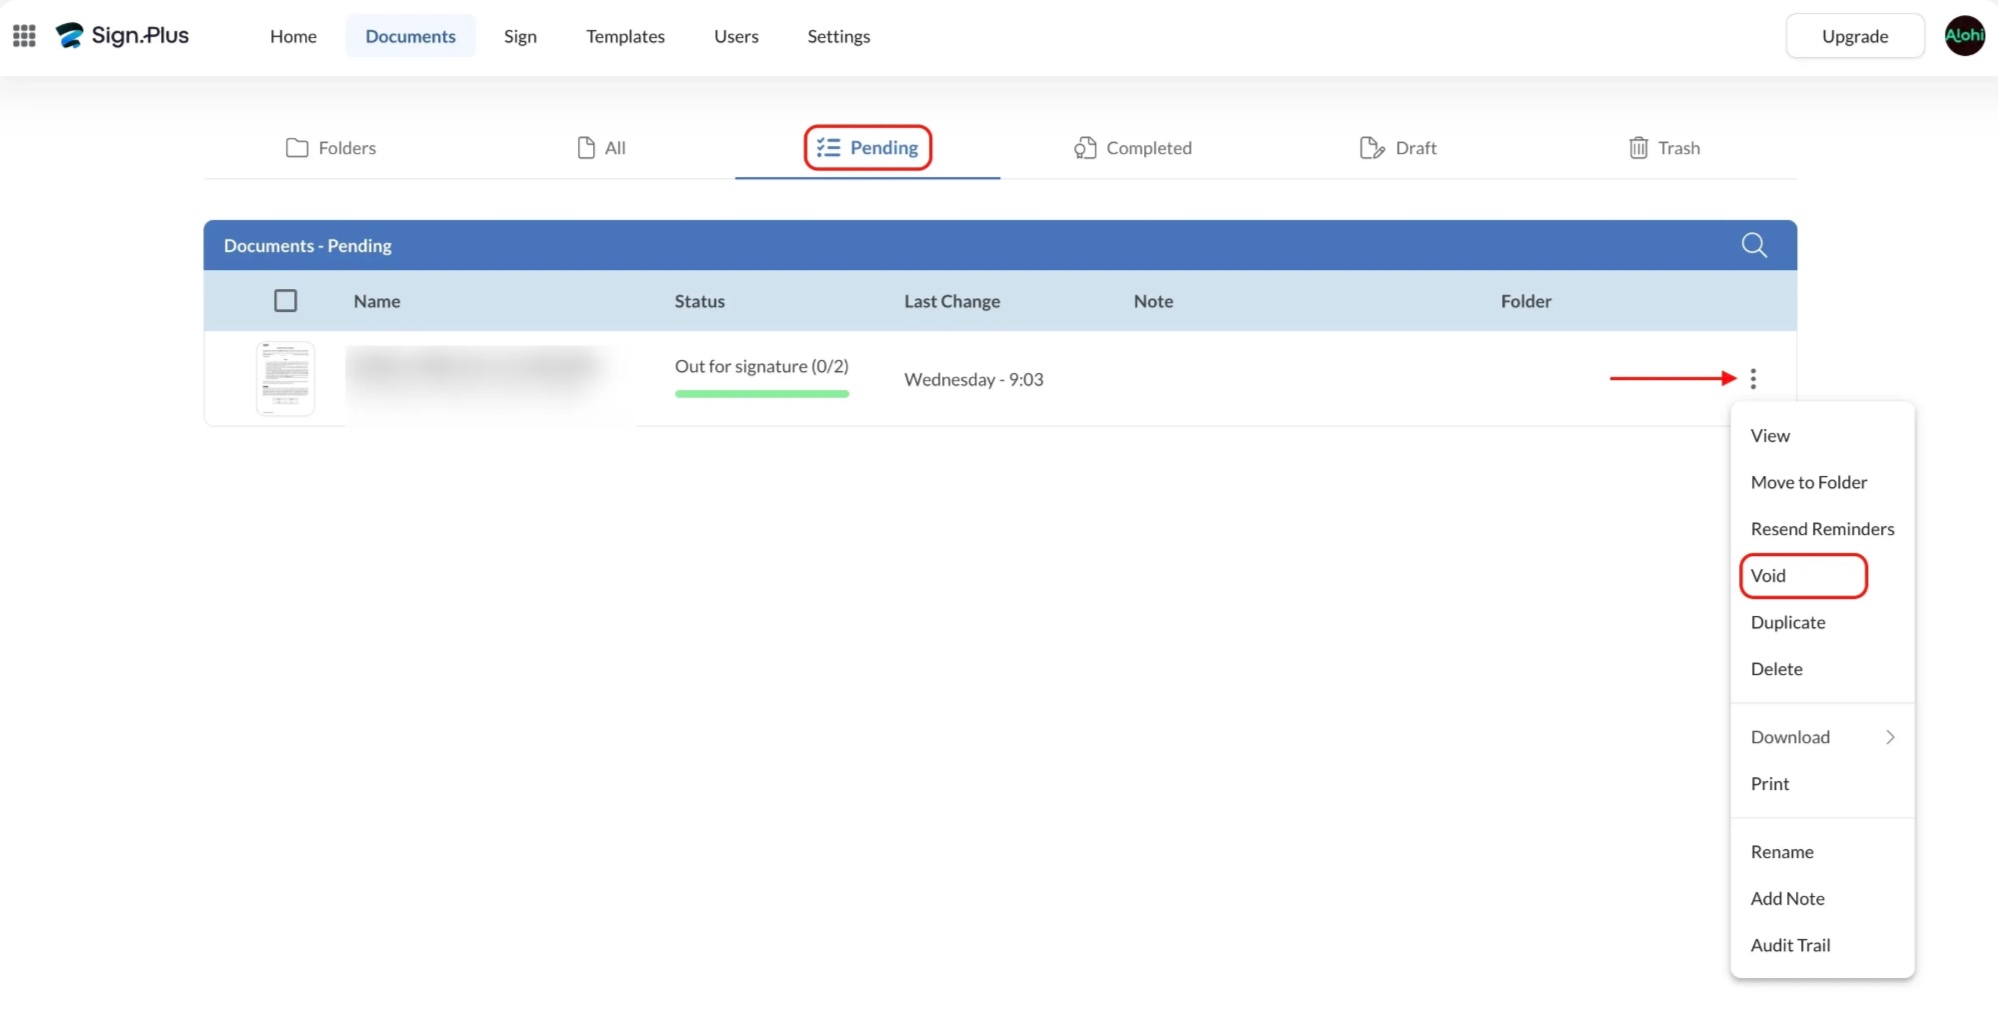Expand the Download submenu arrow
The width and height of the screenshot is (1998, 1020).
point(1889,737)
